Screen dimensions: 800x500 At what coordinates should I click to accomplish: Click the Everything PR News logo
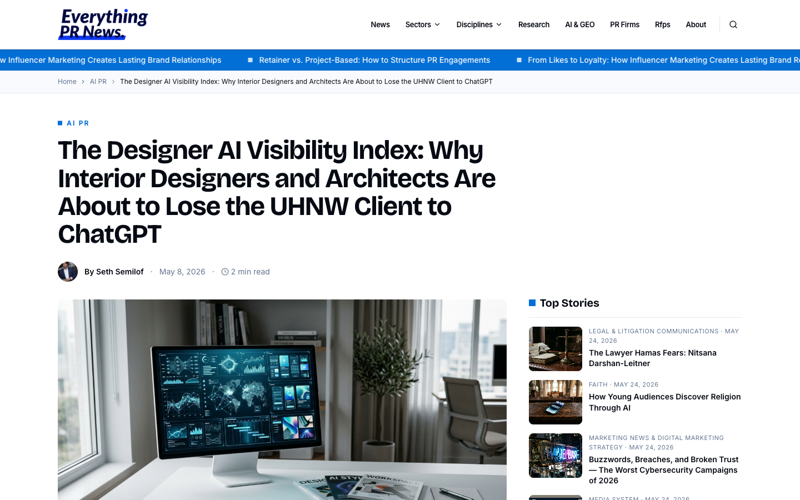103,24
